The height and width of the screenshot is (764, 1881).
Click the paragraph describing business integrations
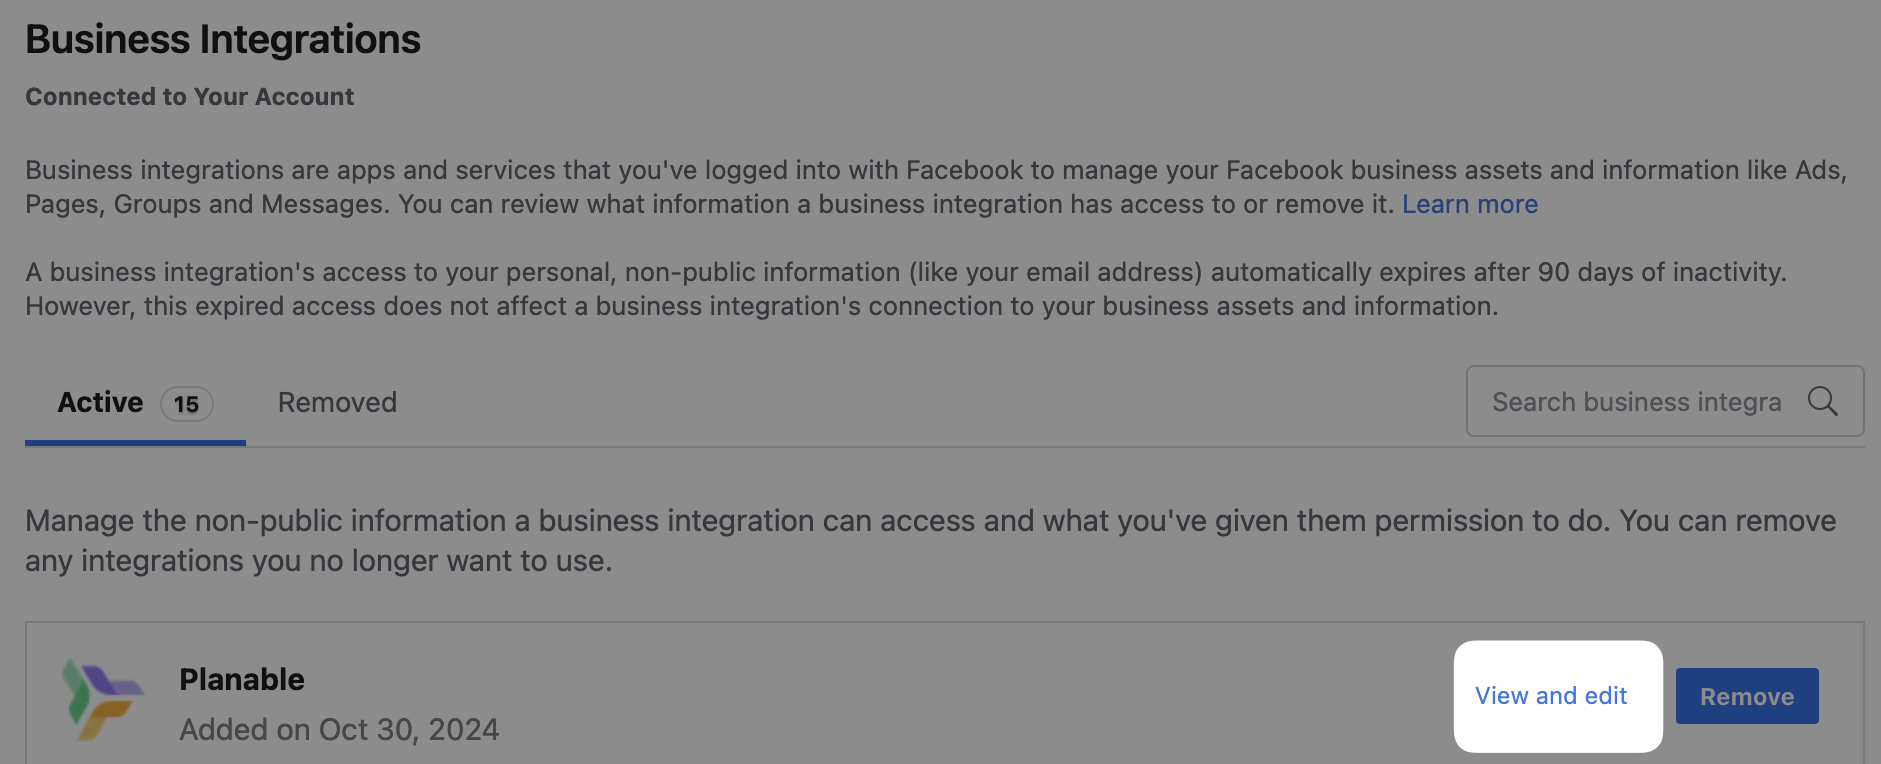pyautogui.click(x=700, y=171)
